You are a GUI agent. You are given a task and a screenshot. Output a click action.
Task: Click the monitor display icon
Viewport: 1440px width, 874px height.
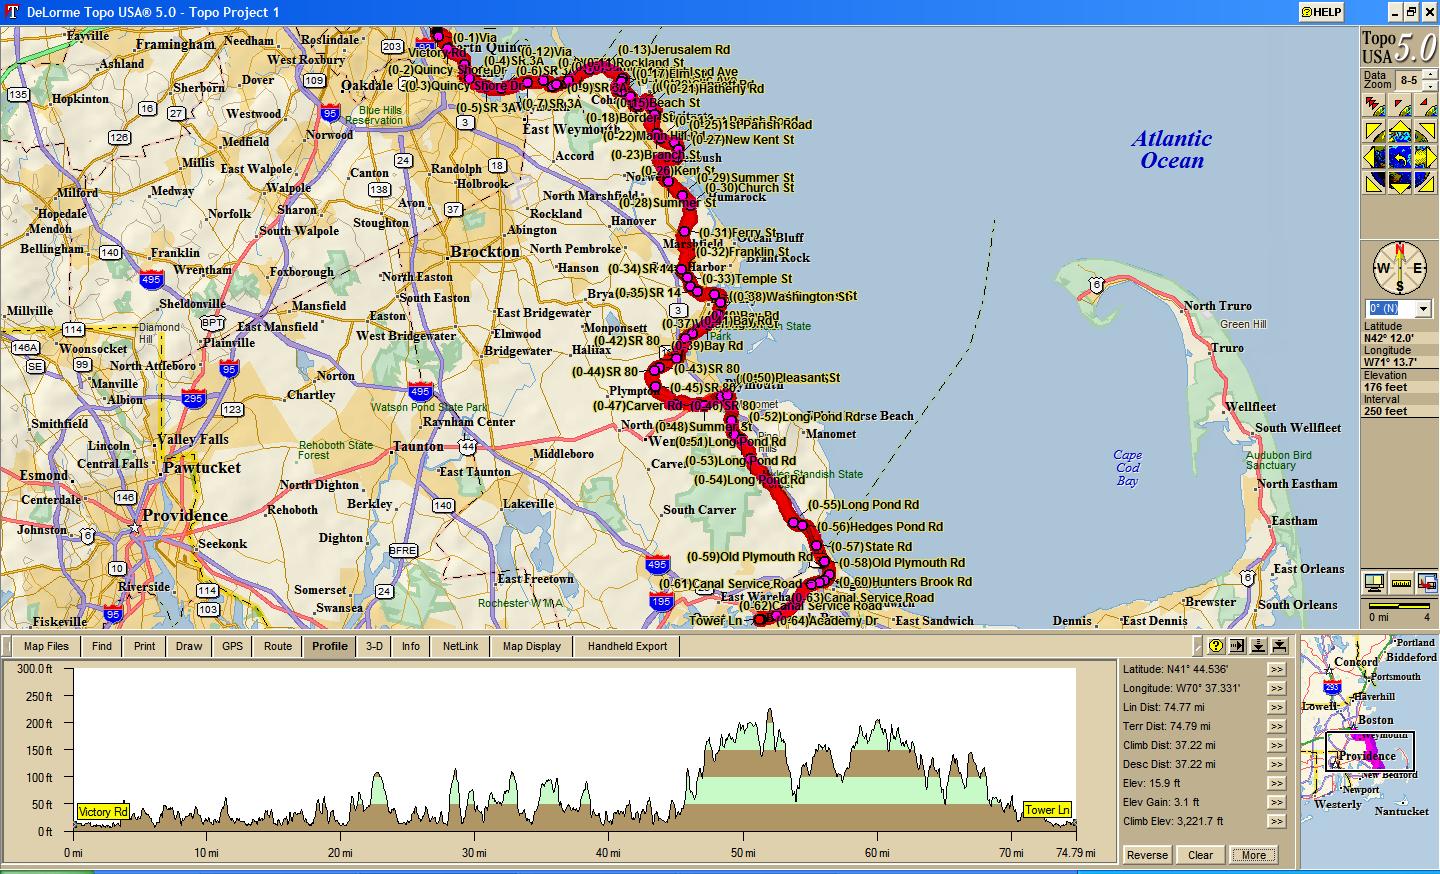(1374, 583)
